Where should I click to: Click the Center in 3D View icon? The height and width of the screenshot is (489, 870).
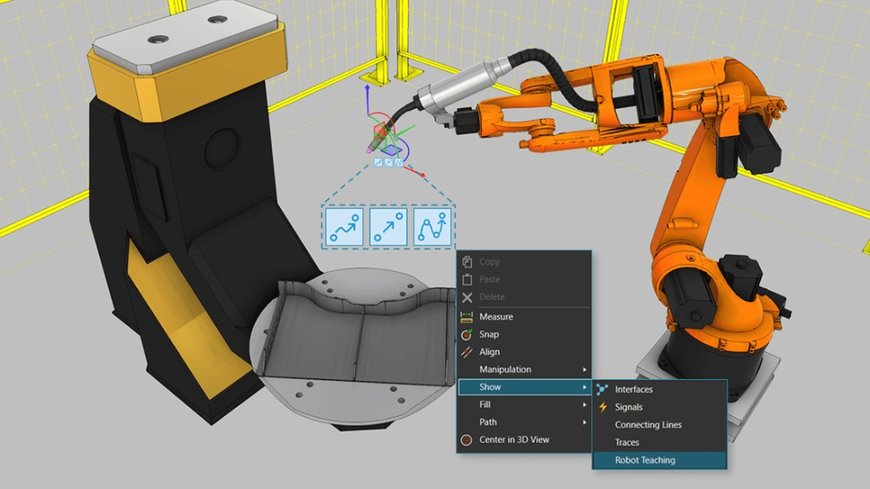point(467,440)
